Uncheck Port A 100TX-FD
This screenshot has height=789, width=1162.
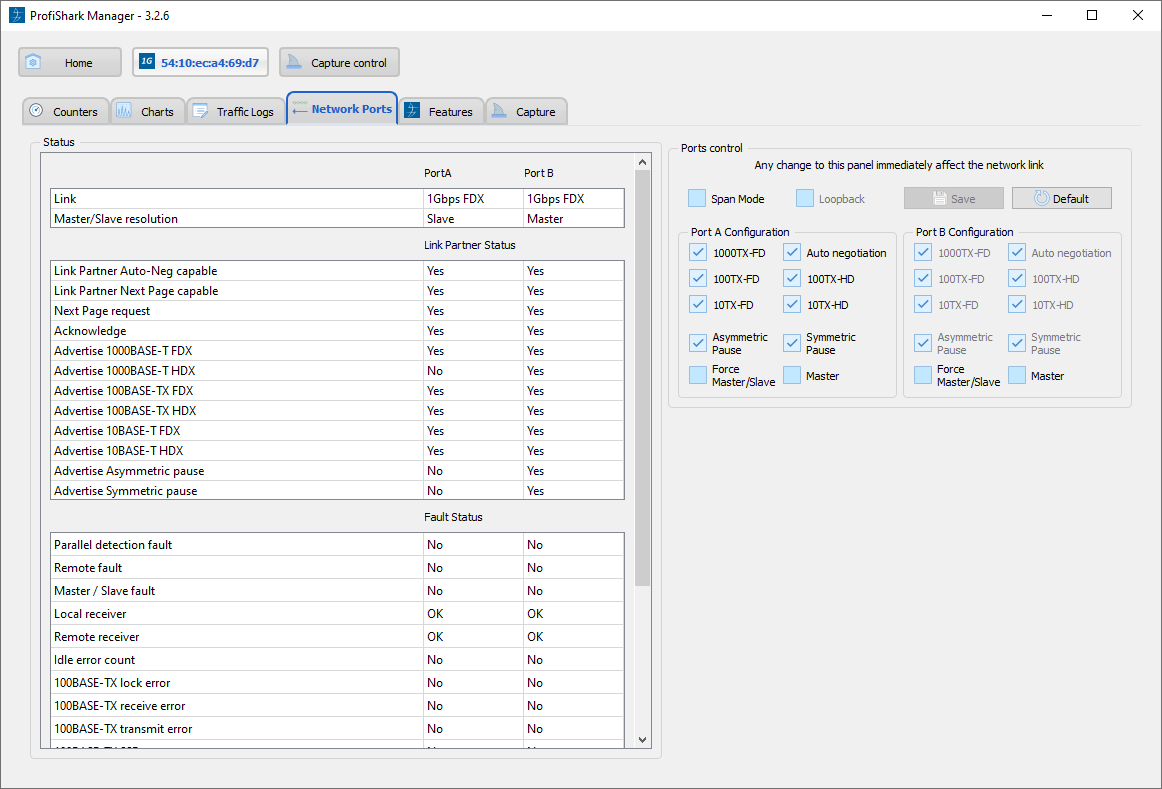[697, 279]
